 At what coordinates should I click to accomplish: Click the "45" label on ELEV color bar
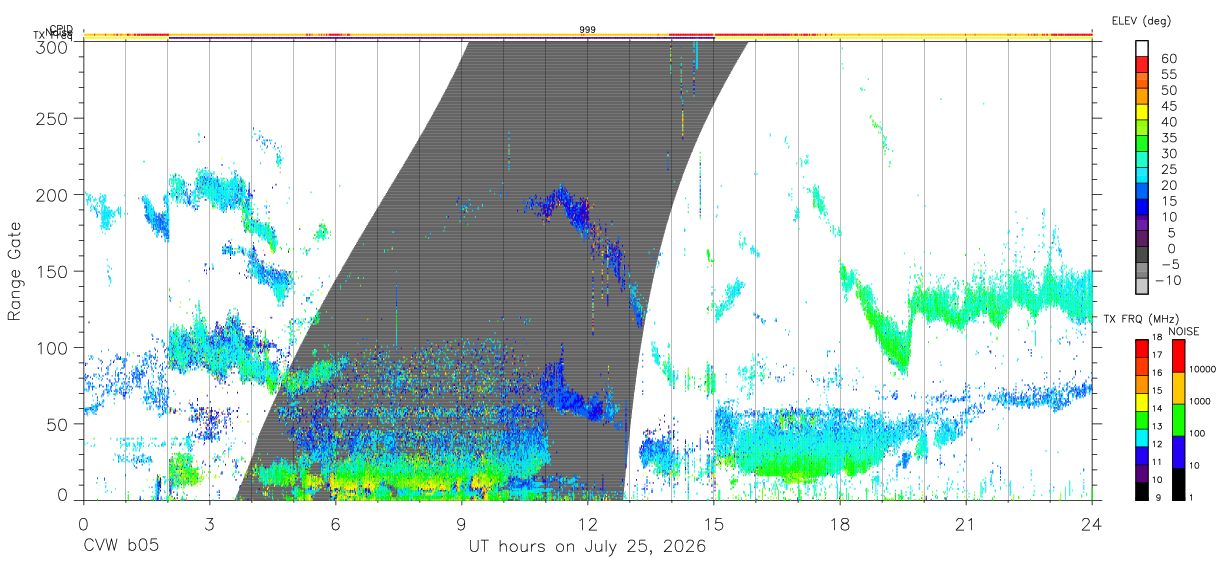pos(1168,106)
